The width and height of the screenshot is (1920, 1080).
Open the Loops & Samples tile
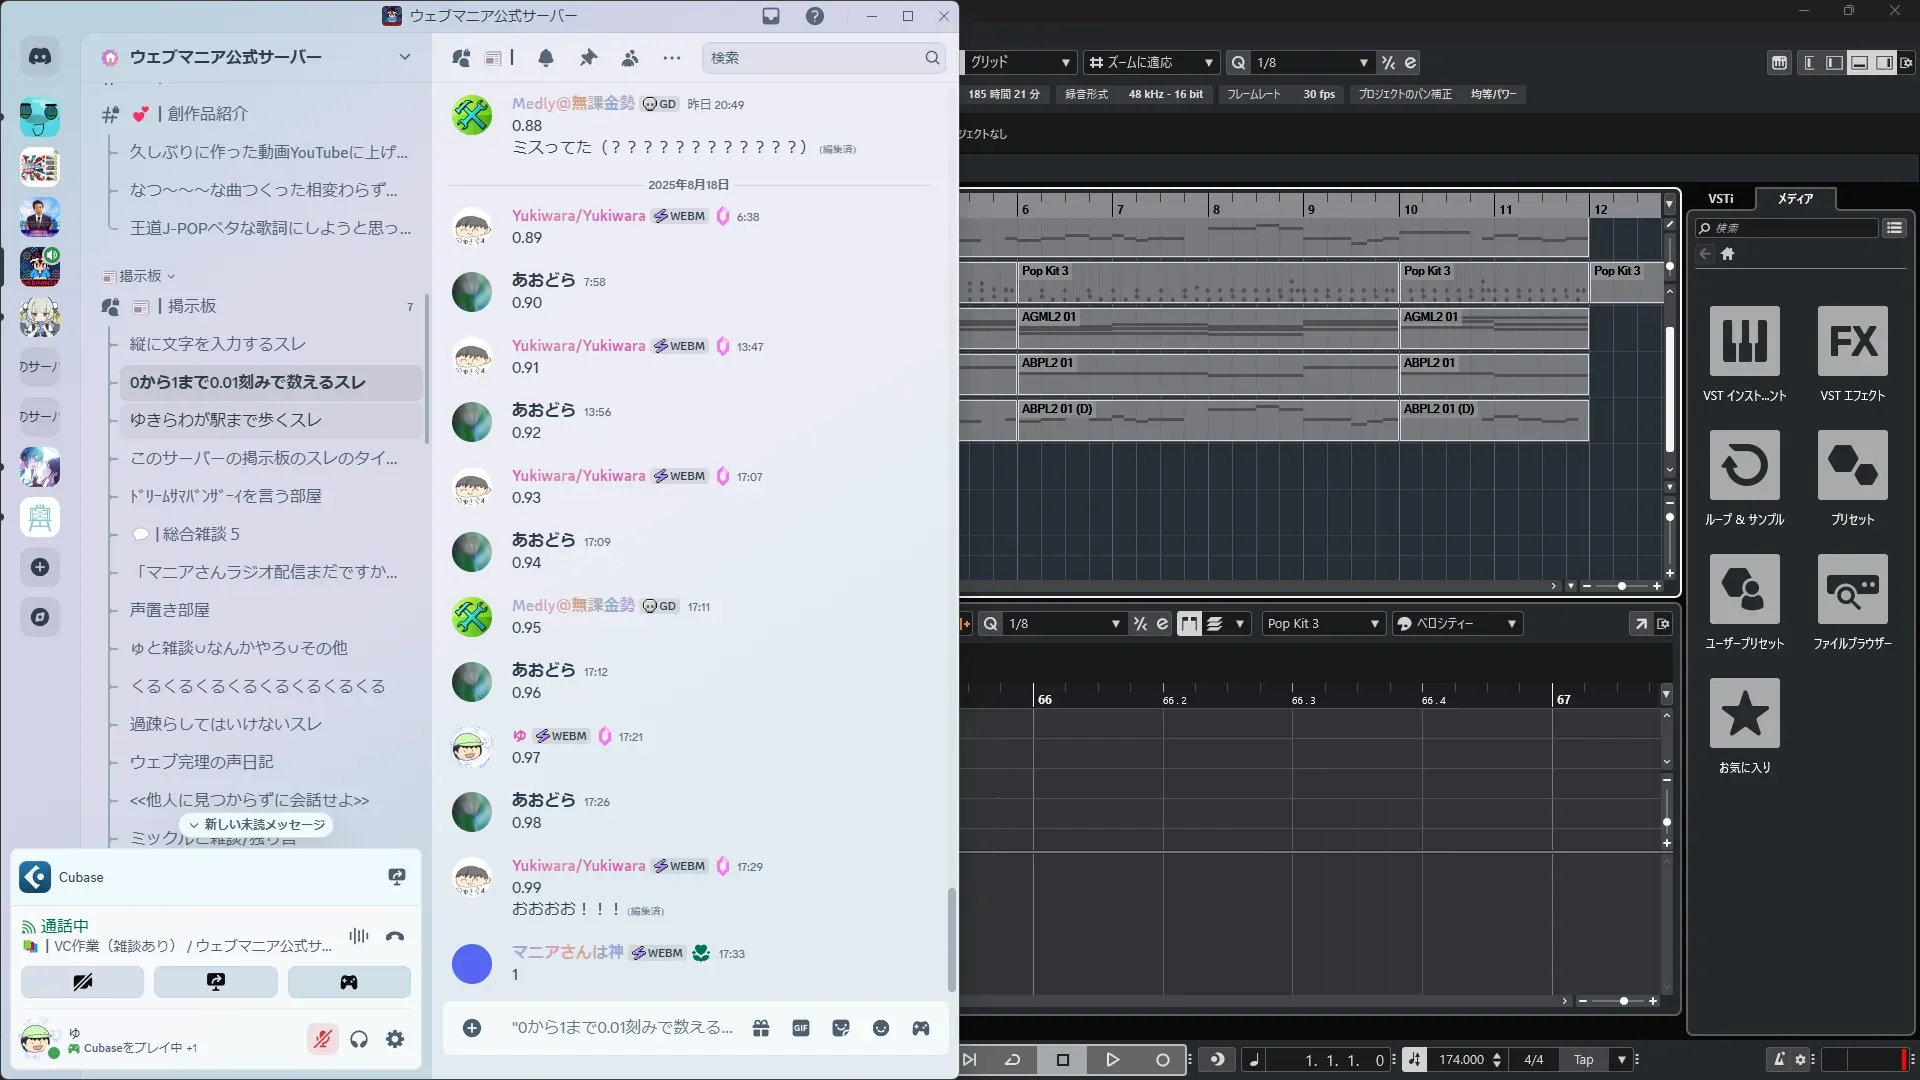coord(1744,466)
